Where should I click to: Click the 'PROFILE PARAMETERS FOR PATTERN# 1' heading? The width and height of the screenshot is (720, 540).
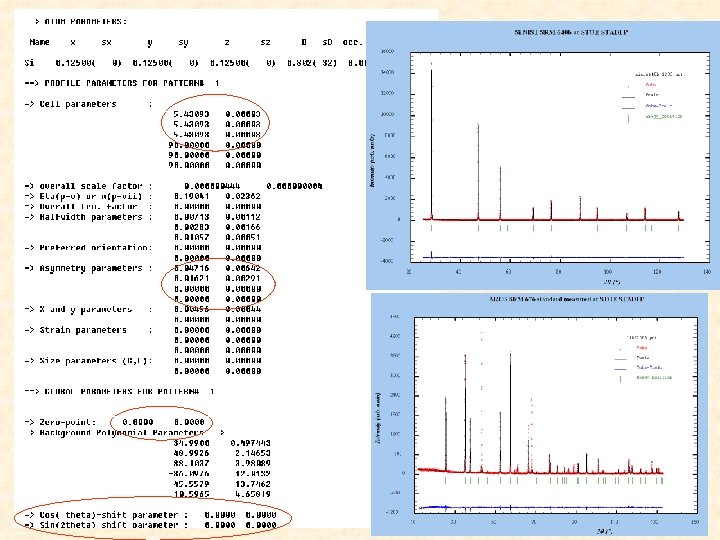coord(122,83)
